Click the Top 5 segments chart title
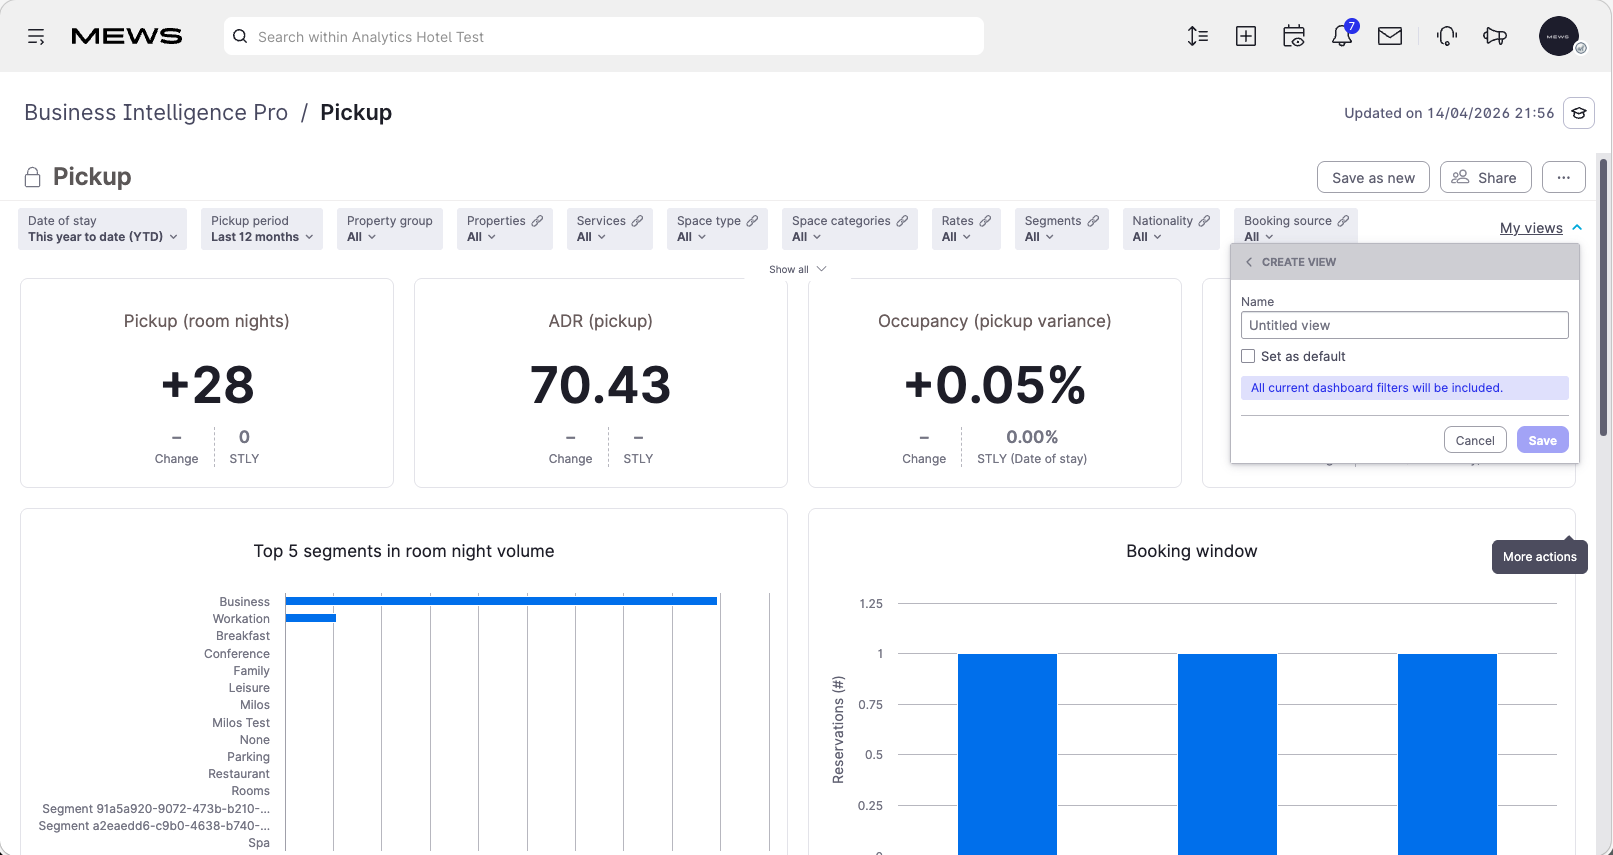Screen dimensions: 1613x855 tap(404, 551)
